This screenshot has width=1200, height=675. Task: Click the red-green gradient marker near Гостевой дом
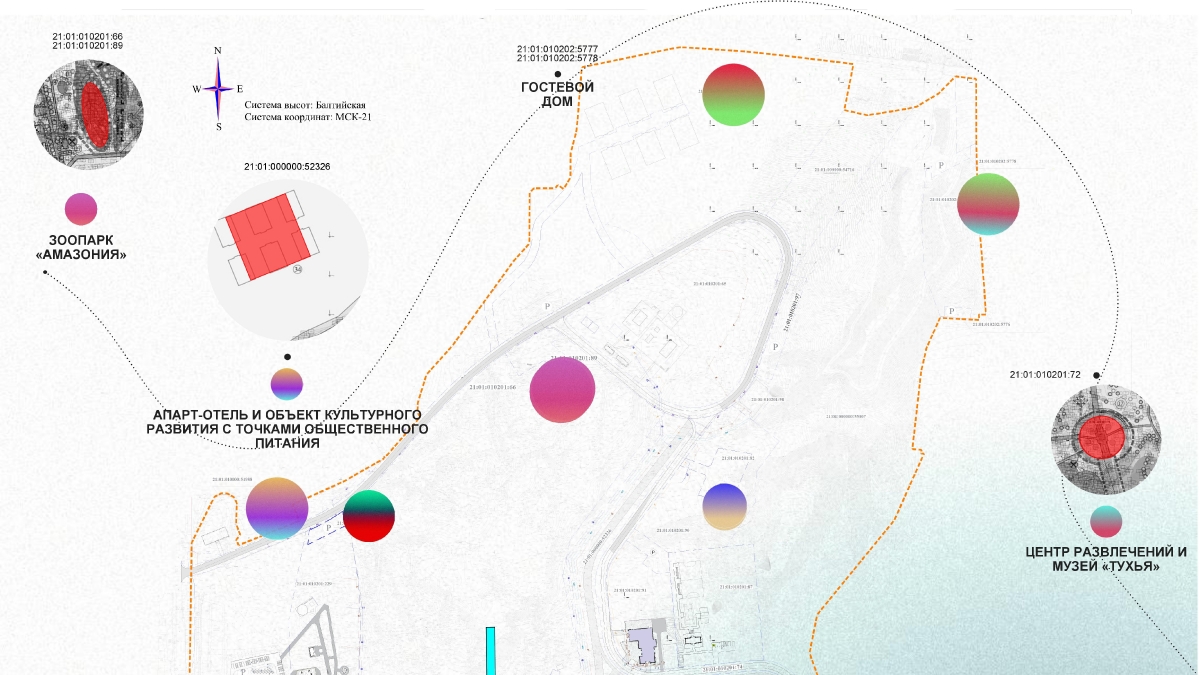(733, 95)
